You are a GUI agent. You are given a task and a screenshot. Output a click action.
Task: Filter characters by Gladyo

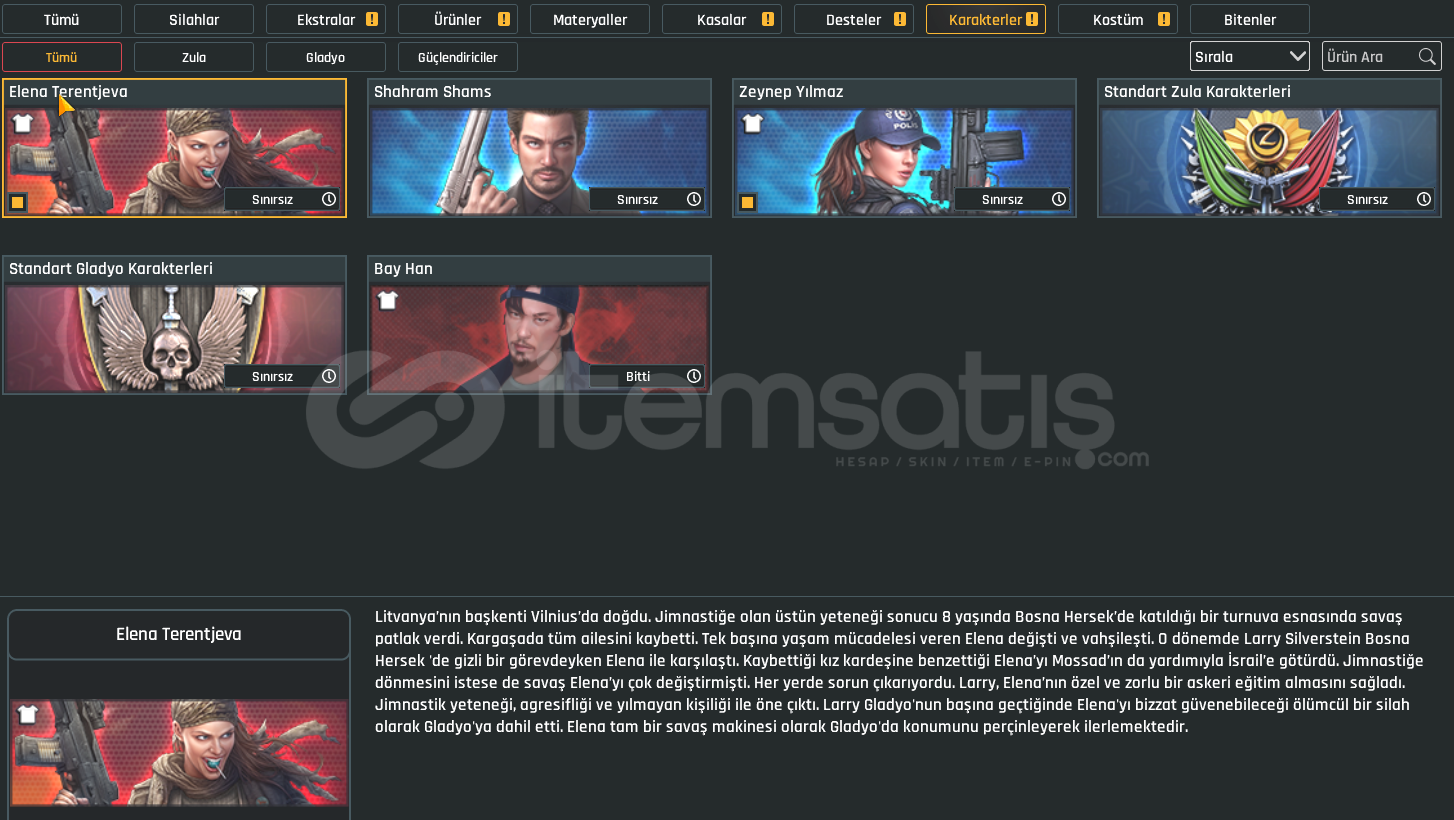tap(326, 57)
